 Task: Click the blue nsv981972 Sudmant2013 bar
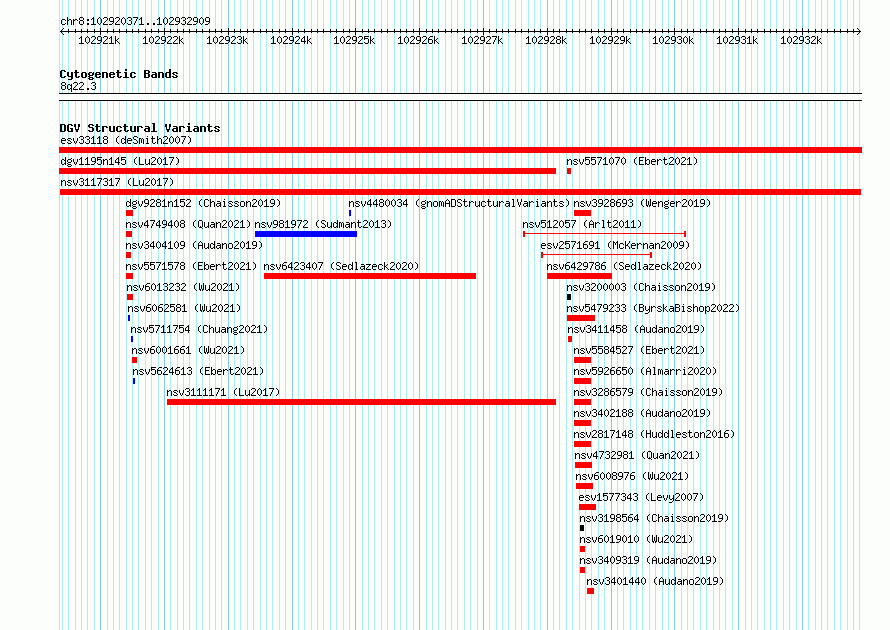(306, 234)
